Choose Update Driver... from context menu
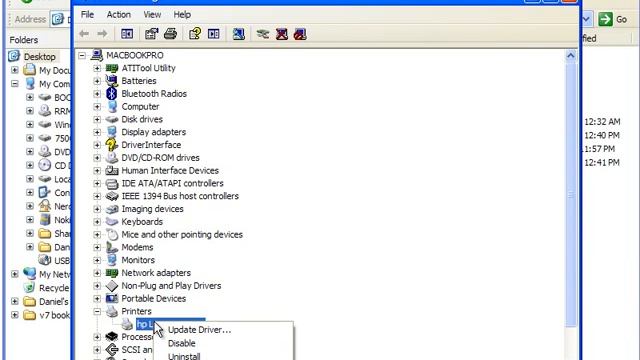Screen dimensions: 640x360 [x=200, y=330]
